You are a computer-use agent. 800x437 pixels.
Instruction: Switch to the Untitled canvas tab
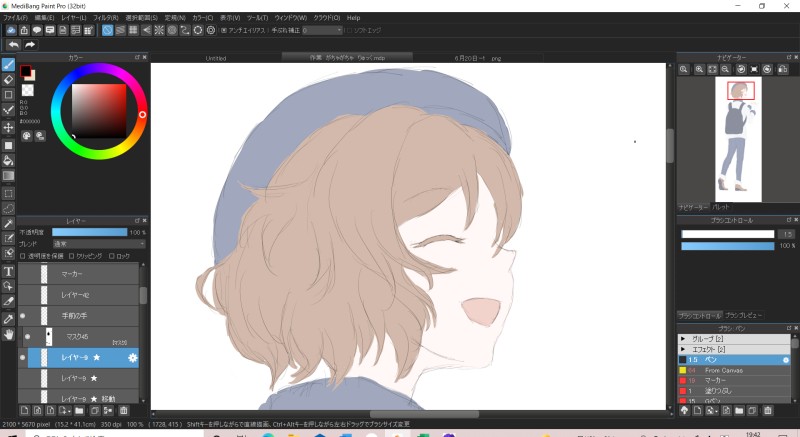click(216, 58)
